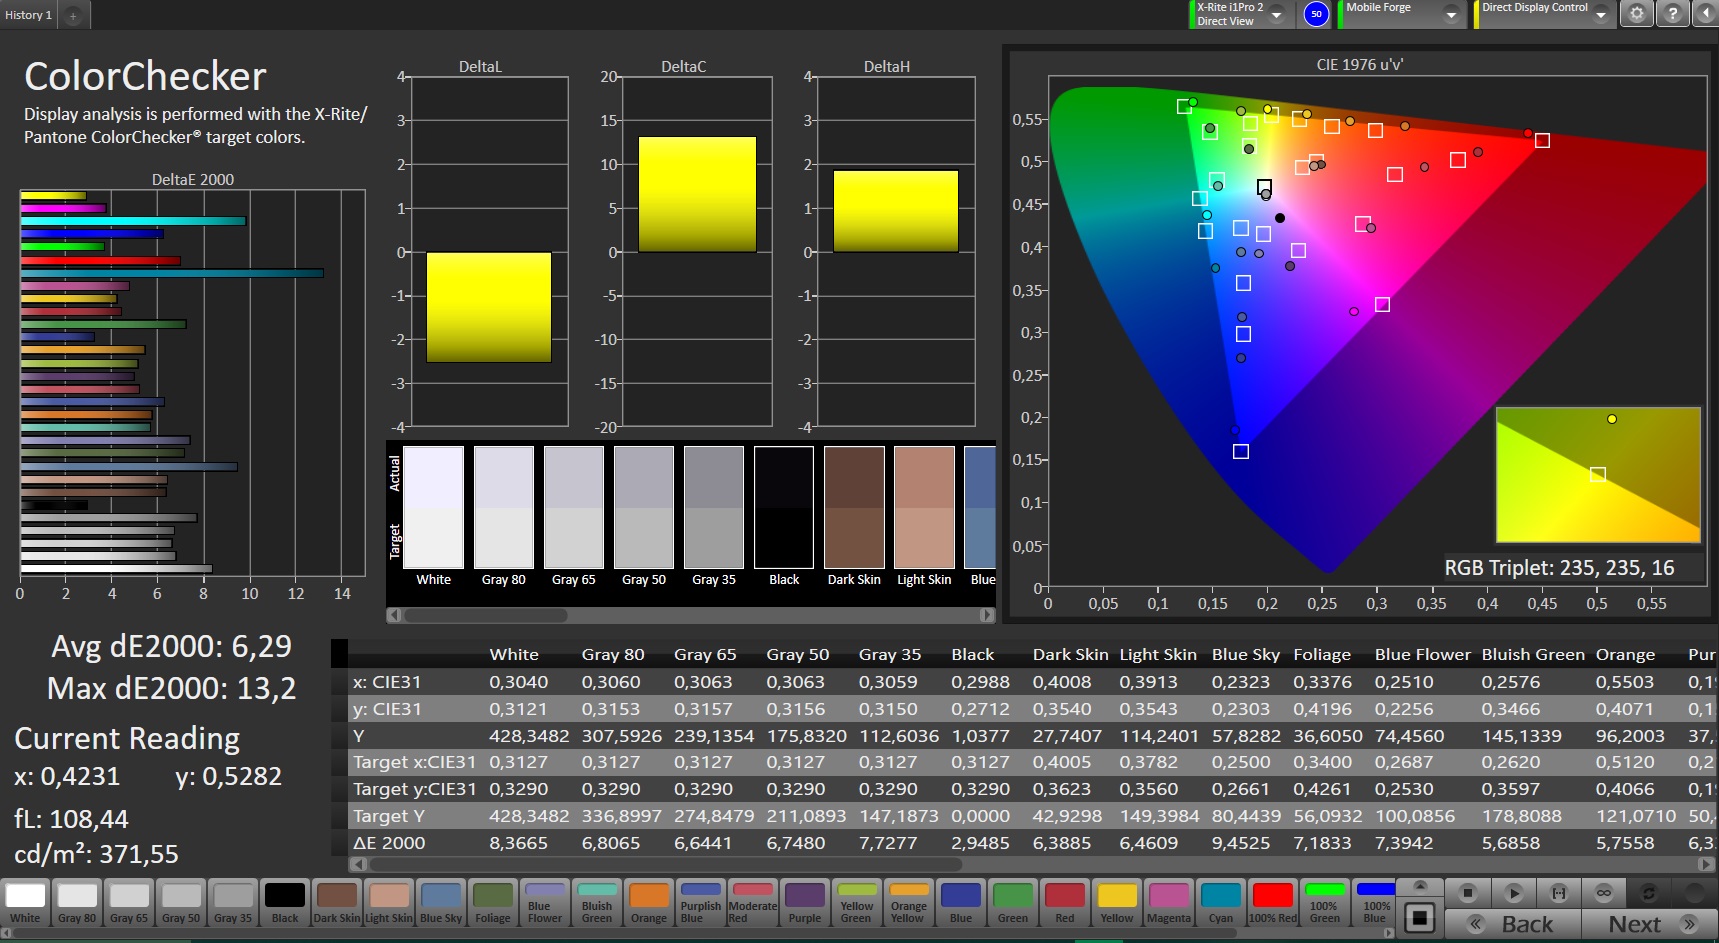Click the White ΔE value 8,3665

click(518, 843)
